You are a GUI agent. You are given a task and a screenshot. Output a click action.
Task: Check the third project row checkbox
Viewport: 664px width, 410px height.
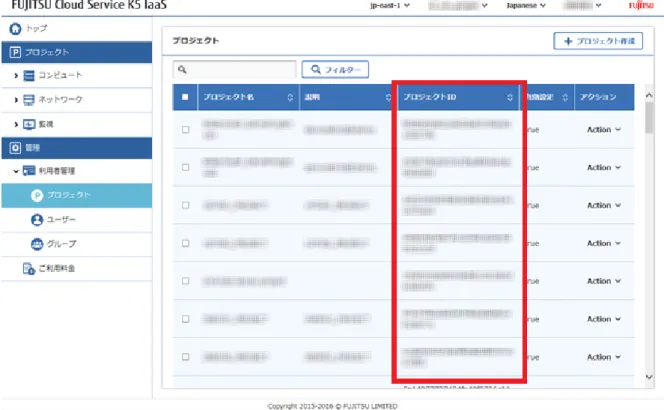[x=185, y=205]
